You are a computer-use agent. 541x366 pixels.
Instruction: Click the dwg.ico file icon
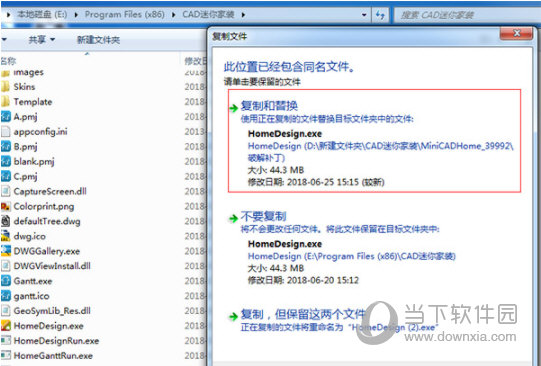click(x=6, y=236)
